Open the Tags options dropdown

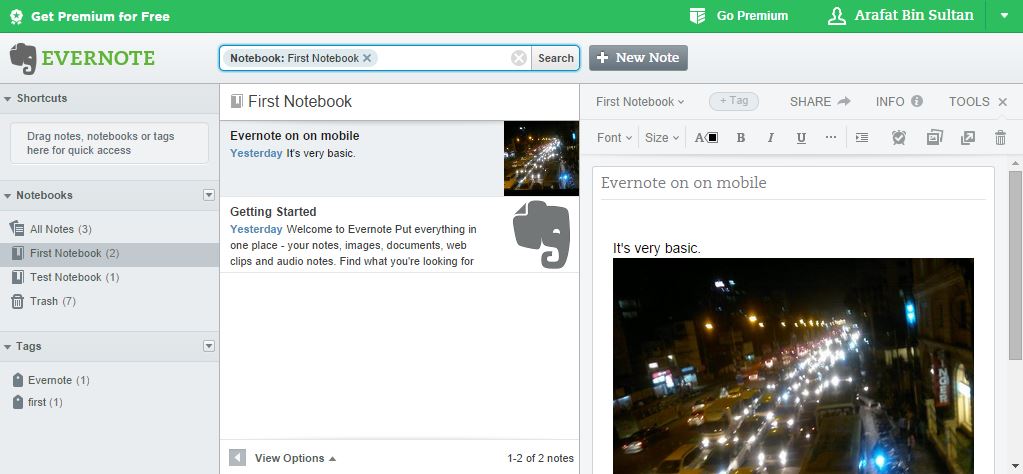point(209,346)
